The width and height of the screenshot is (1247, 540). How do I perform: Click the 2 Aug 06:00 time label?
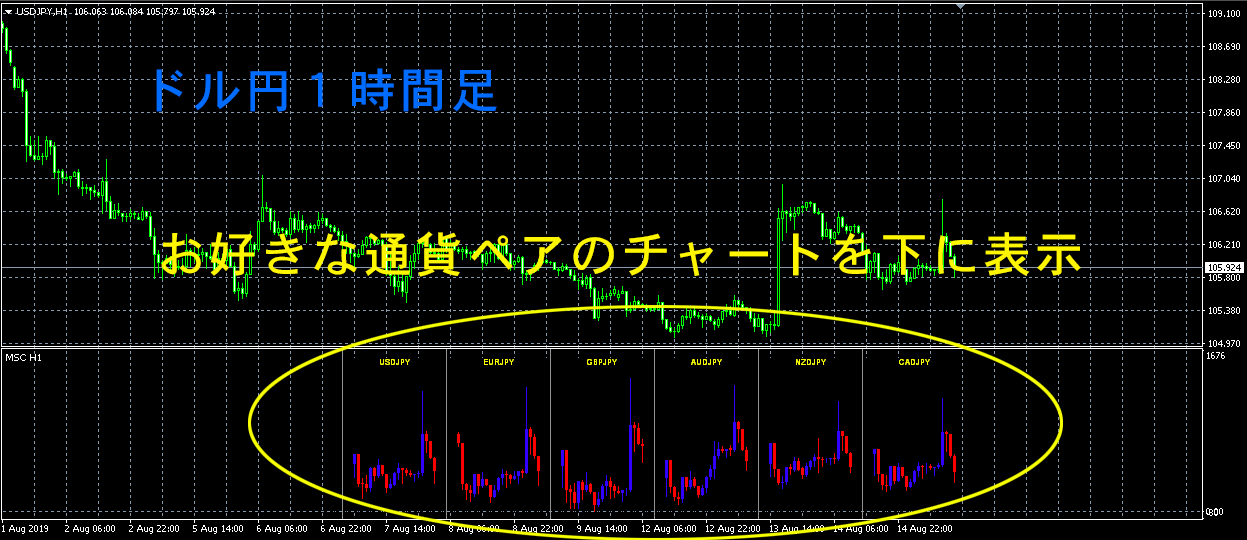point(89,528)
